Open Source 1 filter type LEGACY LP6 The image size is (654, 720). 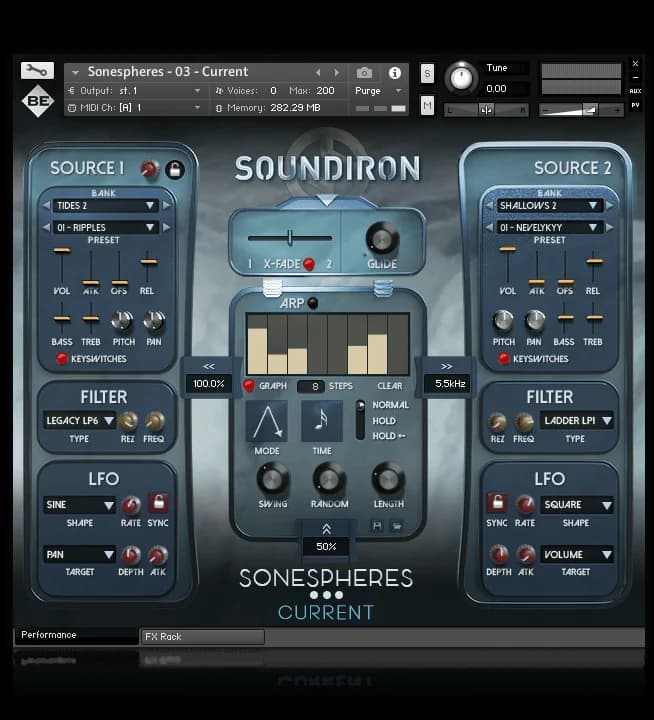tap(79, 421)
